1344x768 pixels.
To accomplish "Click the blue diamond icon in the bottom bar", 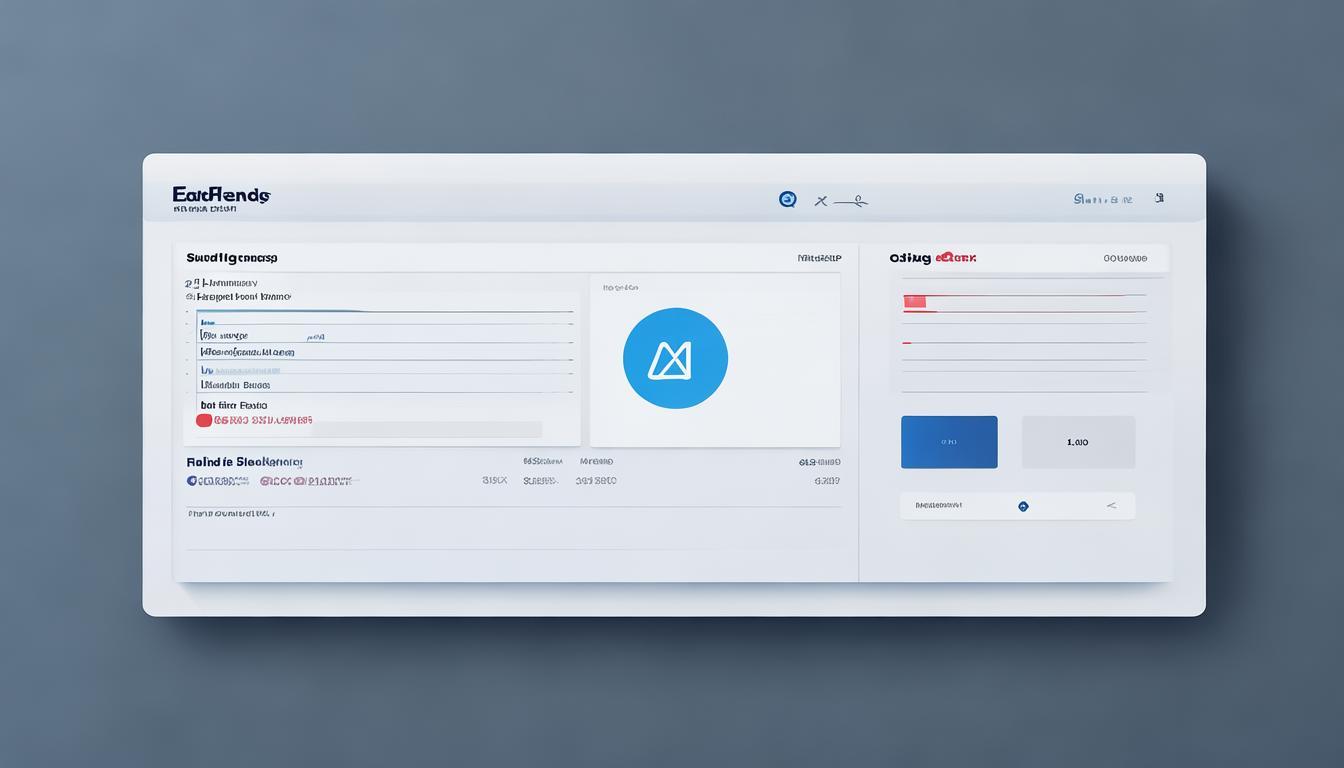I will (x=1023, y=506).
